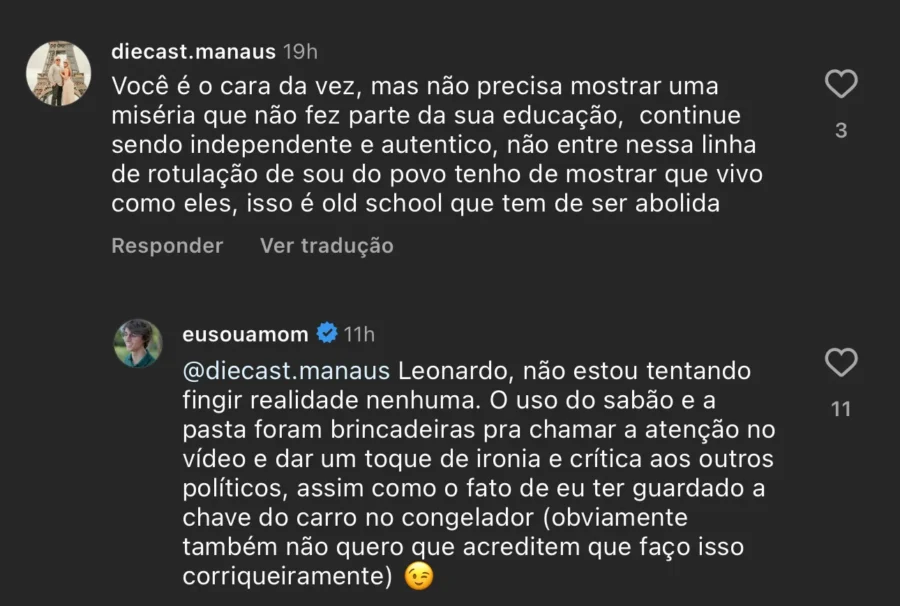
Task: View the 3 likes count on first comment
Action: pyautogui.click(x=841, y=130)
